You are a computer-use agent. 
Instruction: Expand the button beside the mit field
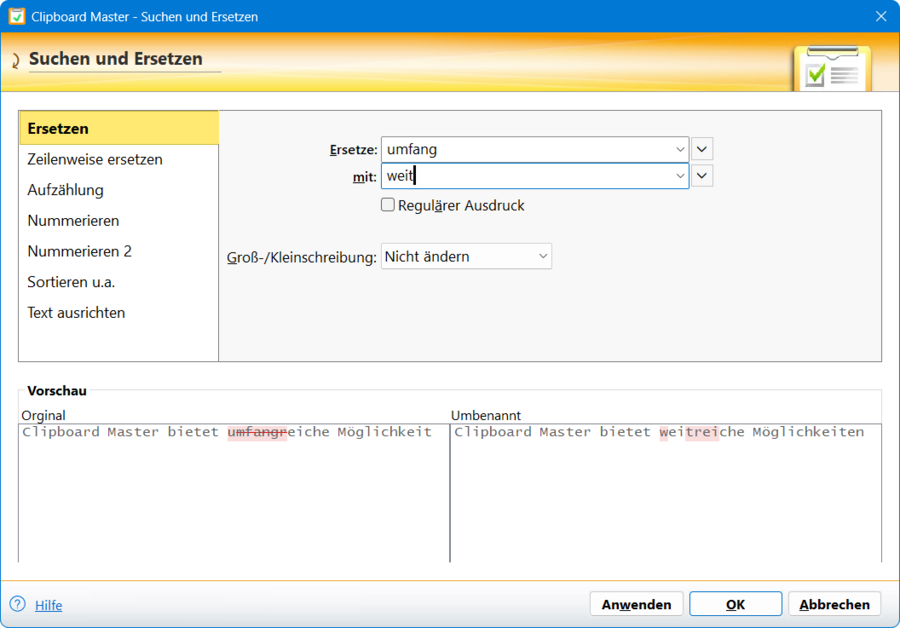click(x=702, y=176)
